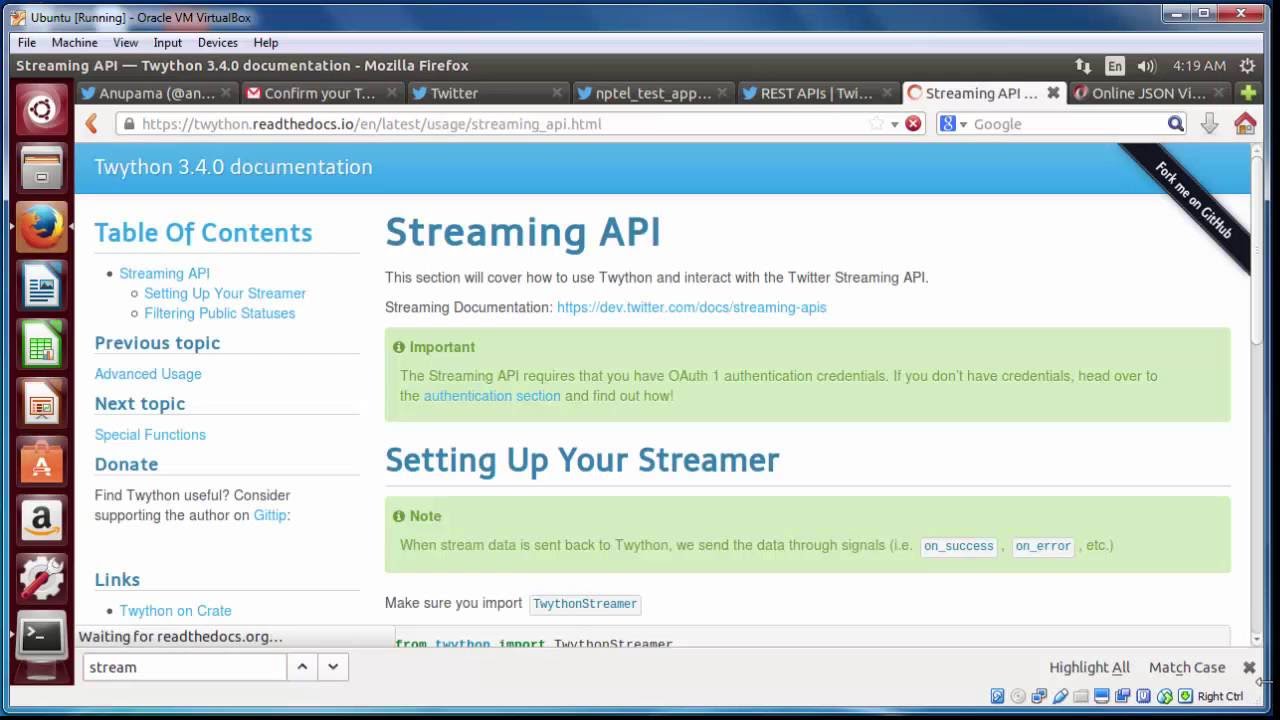Open Filtering Public Statuses link

220,313
